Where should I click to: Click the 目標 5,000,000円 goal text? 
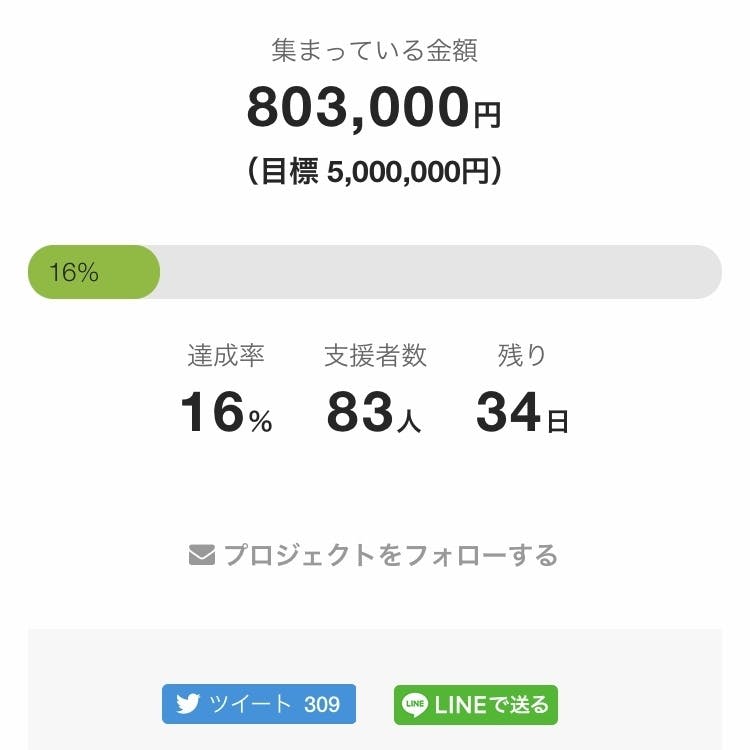point(374,172)
